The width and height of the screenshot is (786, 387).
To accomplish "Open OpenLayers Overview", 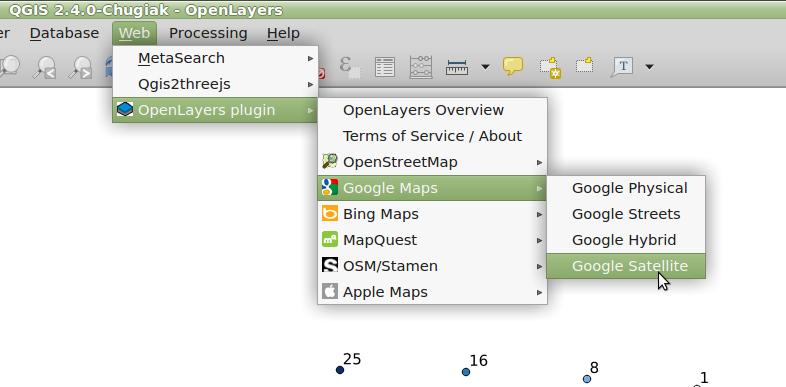I will click(432, 110).
